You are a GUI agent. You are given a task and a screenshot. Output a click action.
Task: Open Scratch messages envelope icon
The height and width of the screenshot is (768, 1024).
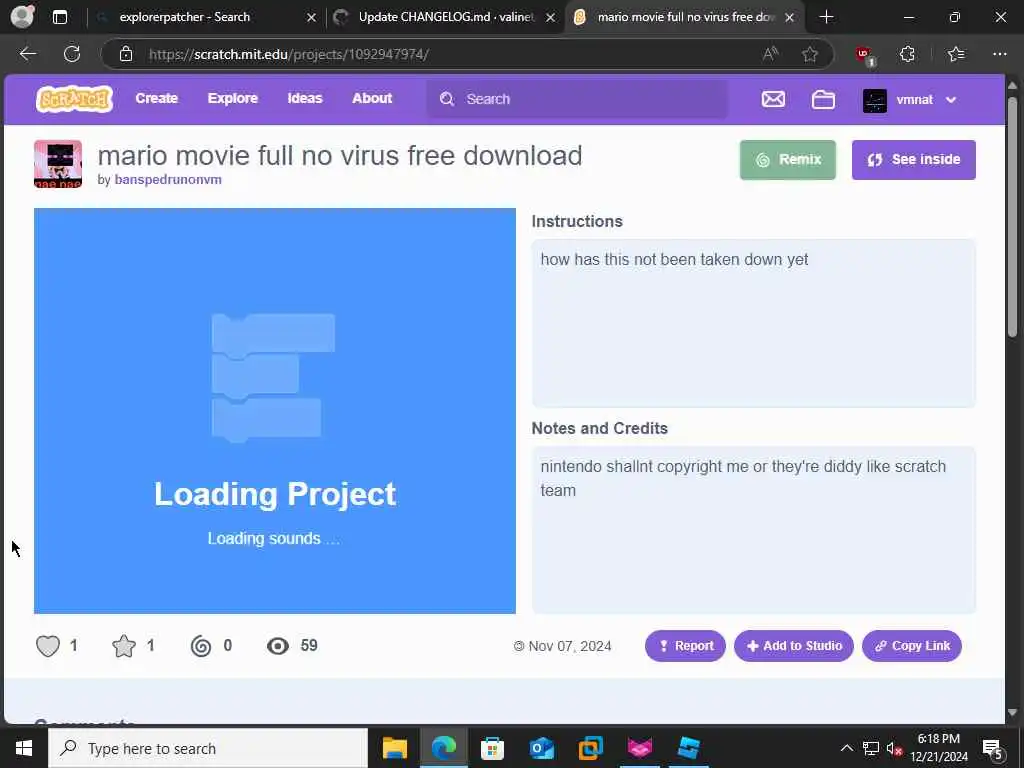click(773, 99)
